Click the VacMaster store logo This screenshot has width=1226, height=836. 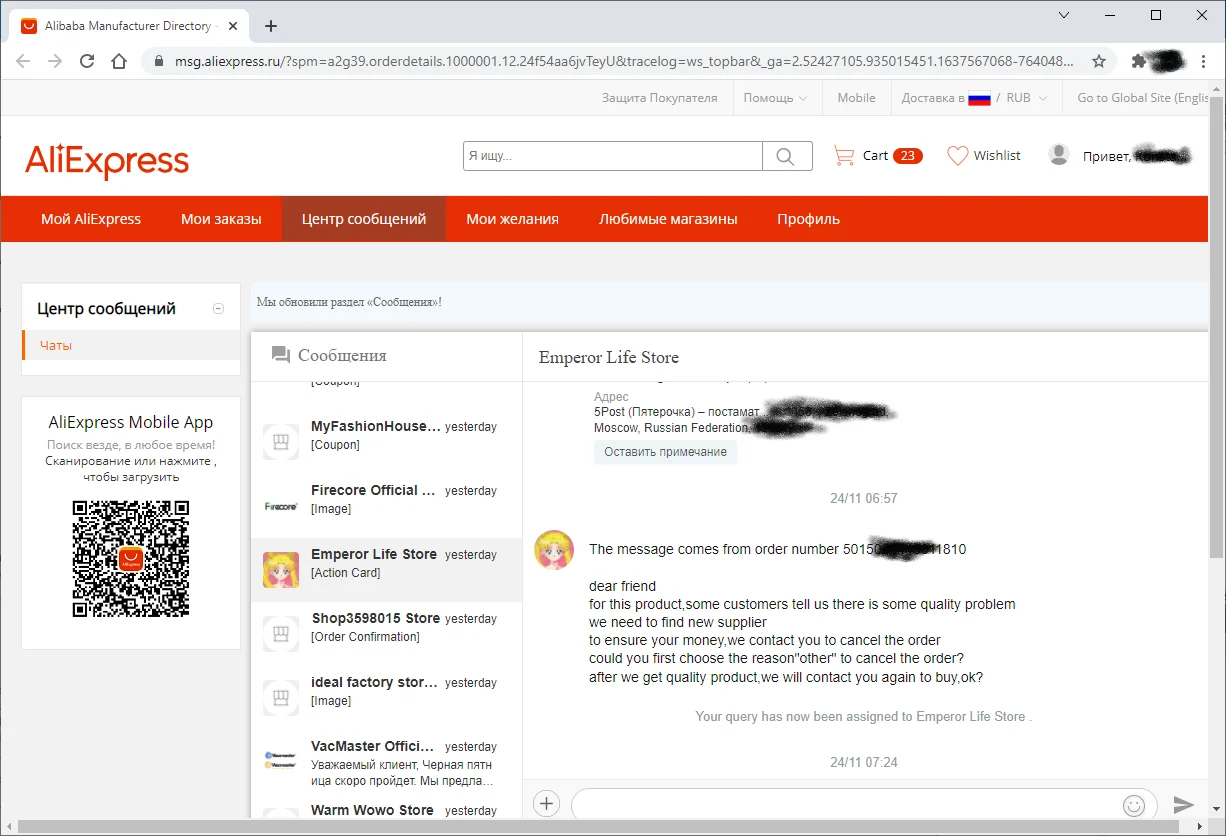coord(281,760)
